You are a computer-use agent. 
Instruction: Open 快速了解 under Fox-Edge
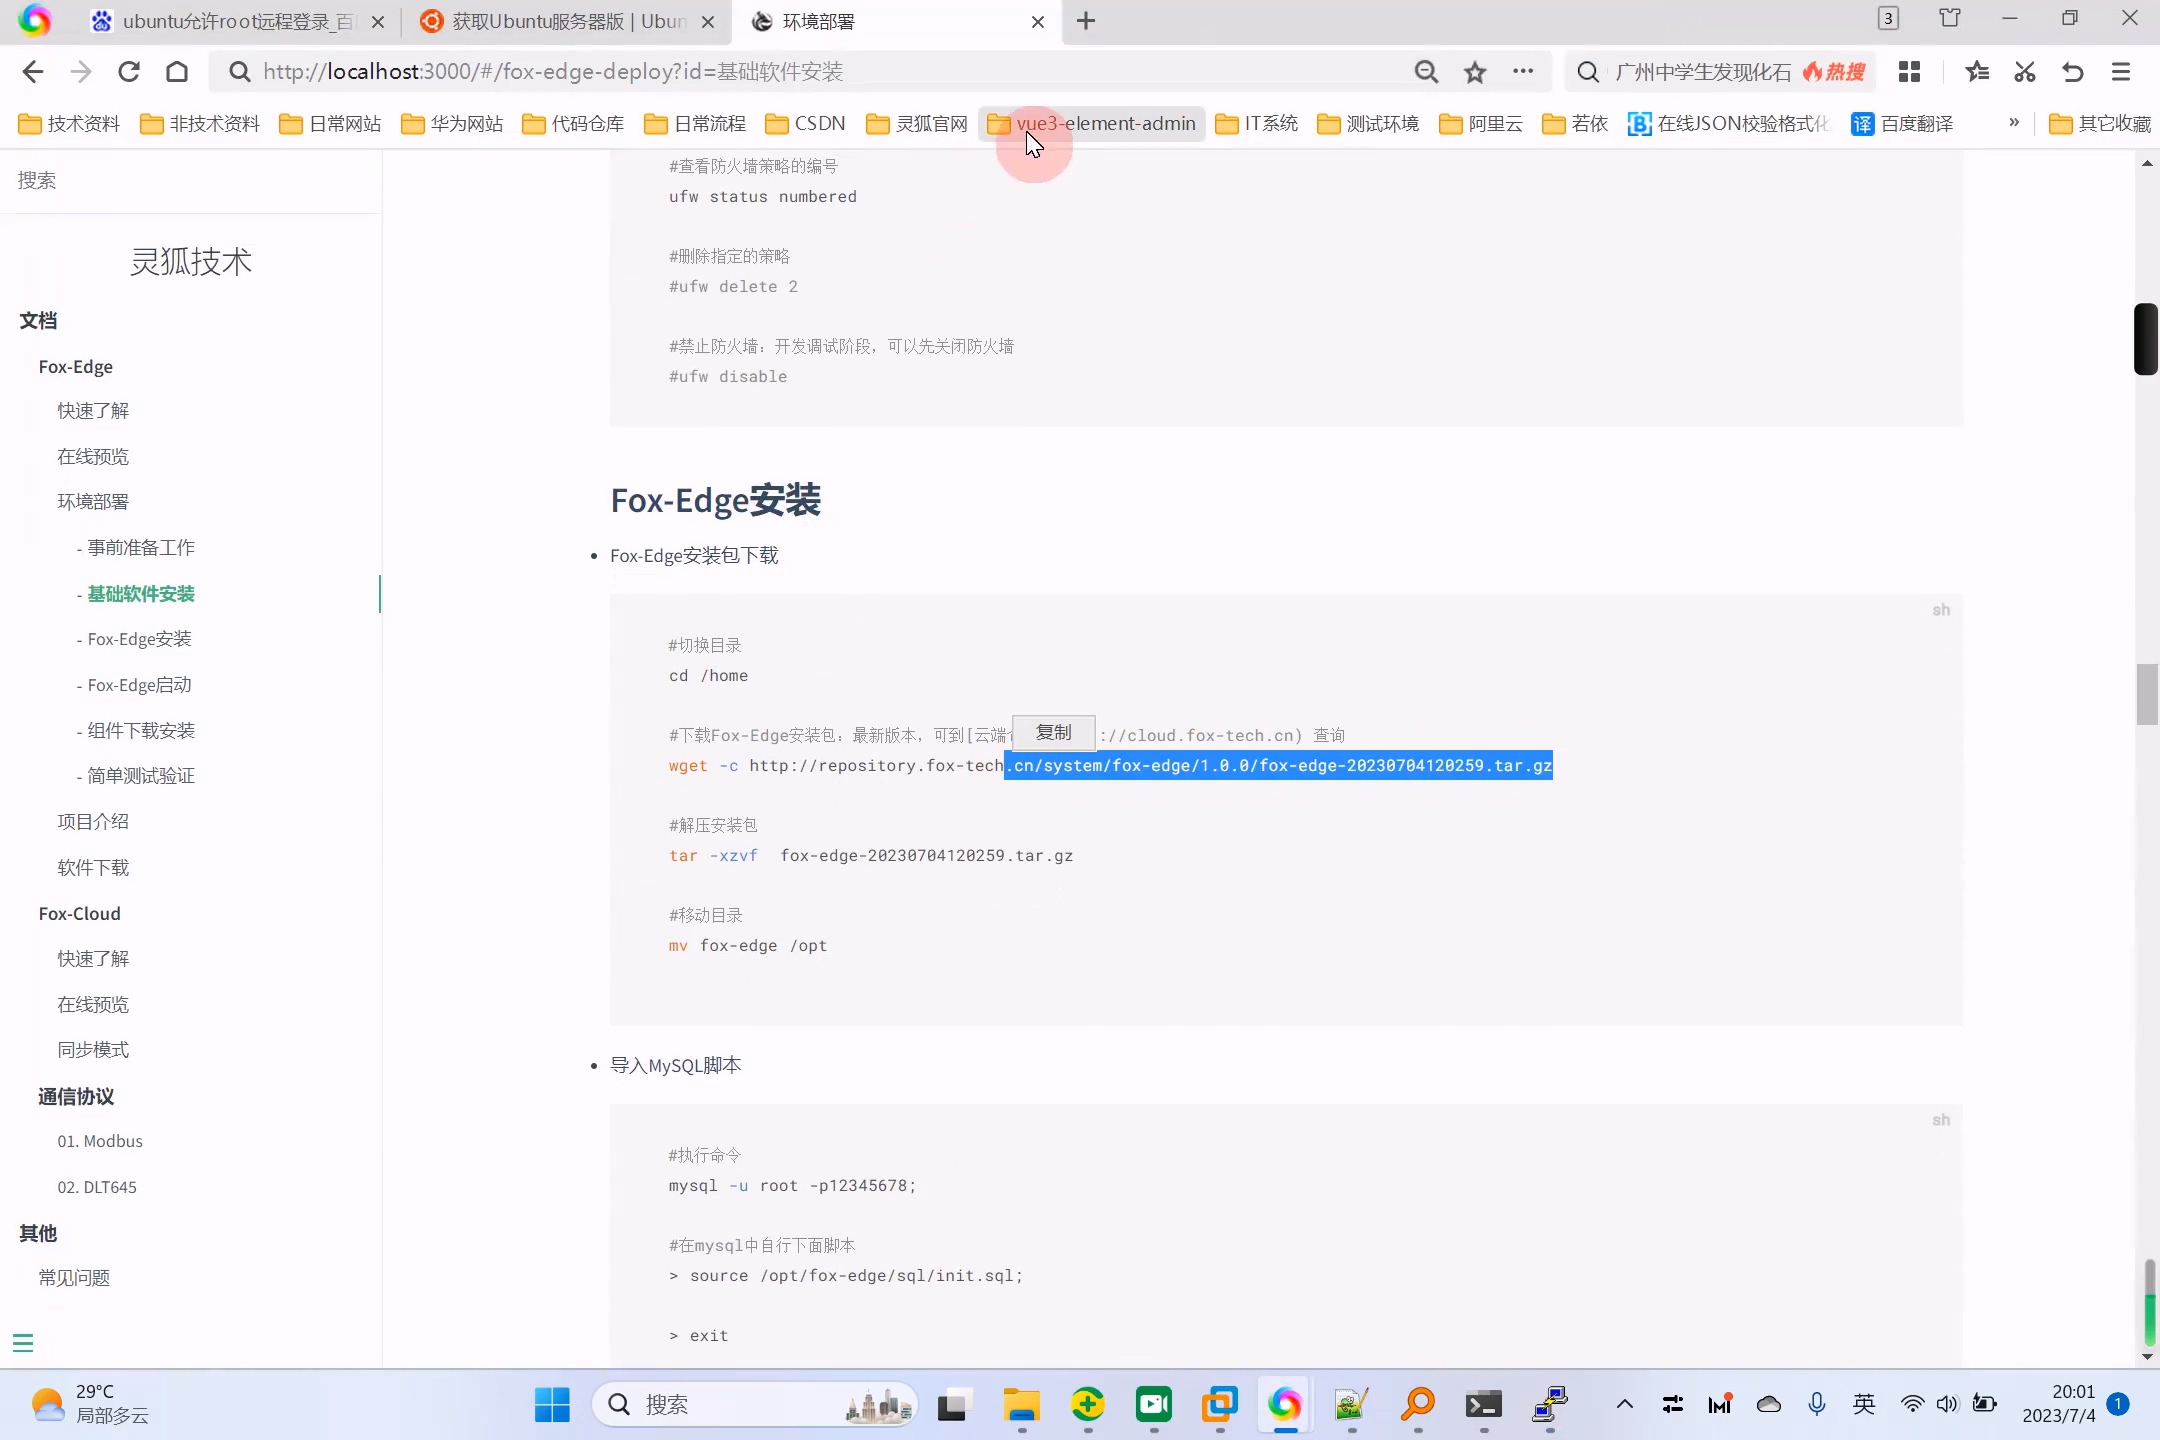click(93, 411)
